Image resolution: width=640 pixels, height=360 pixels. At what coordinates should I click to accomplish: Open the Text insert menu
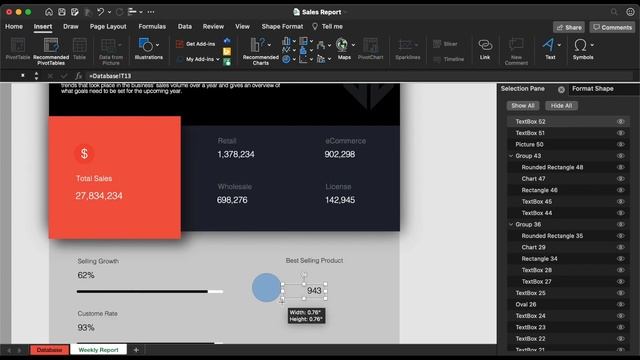pyautogui.click(x=550, y=49)
